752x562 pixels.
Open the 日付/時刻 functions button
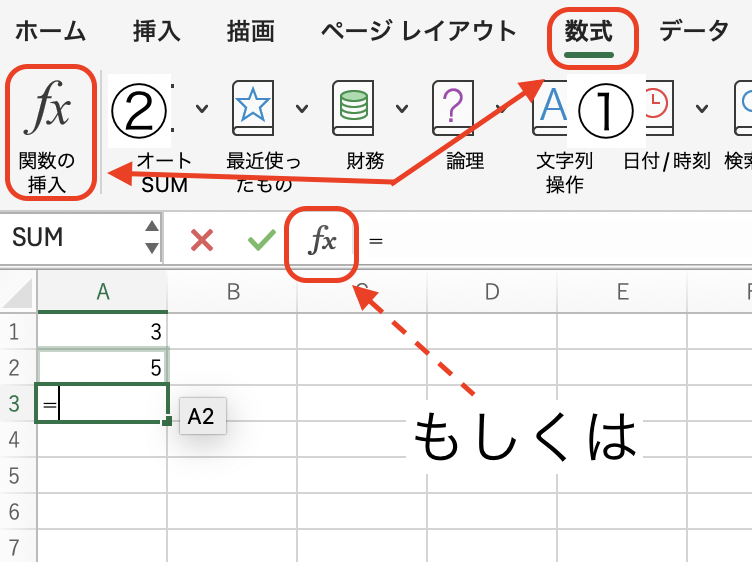[x=666, y=126]
